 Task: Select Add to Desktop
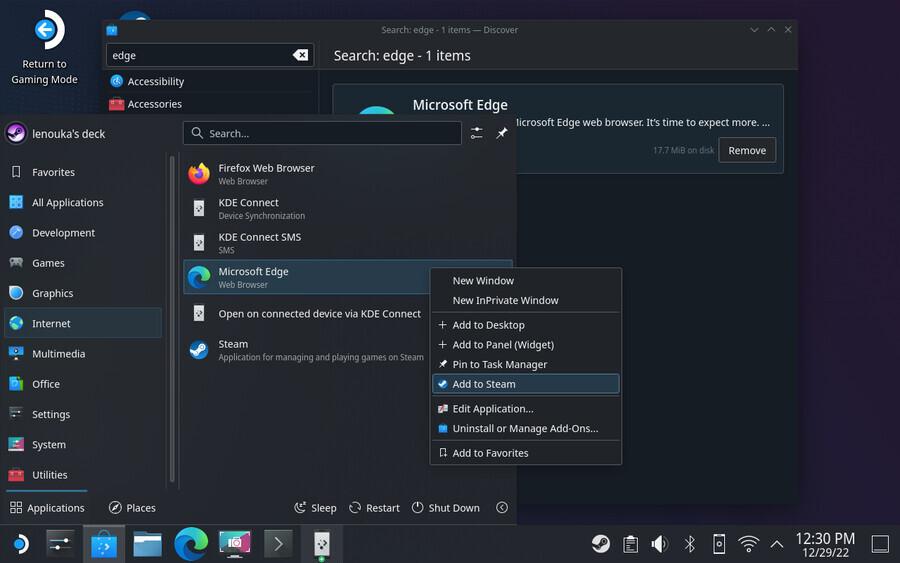526,325
